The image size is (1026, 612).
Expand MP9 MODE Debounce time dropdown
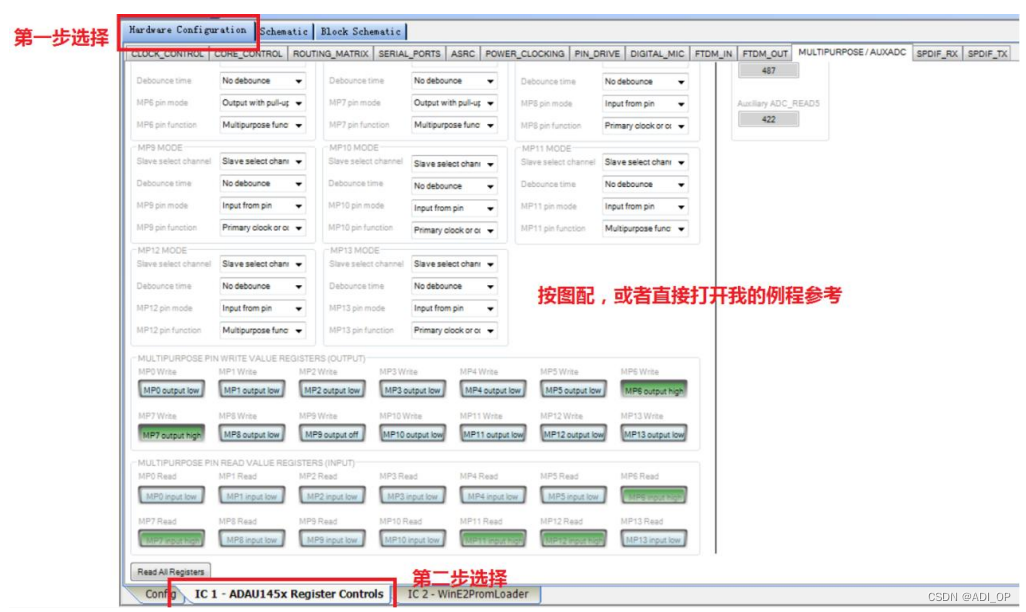pos(262,183)
